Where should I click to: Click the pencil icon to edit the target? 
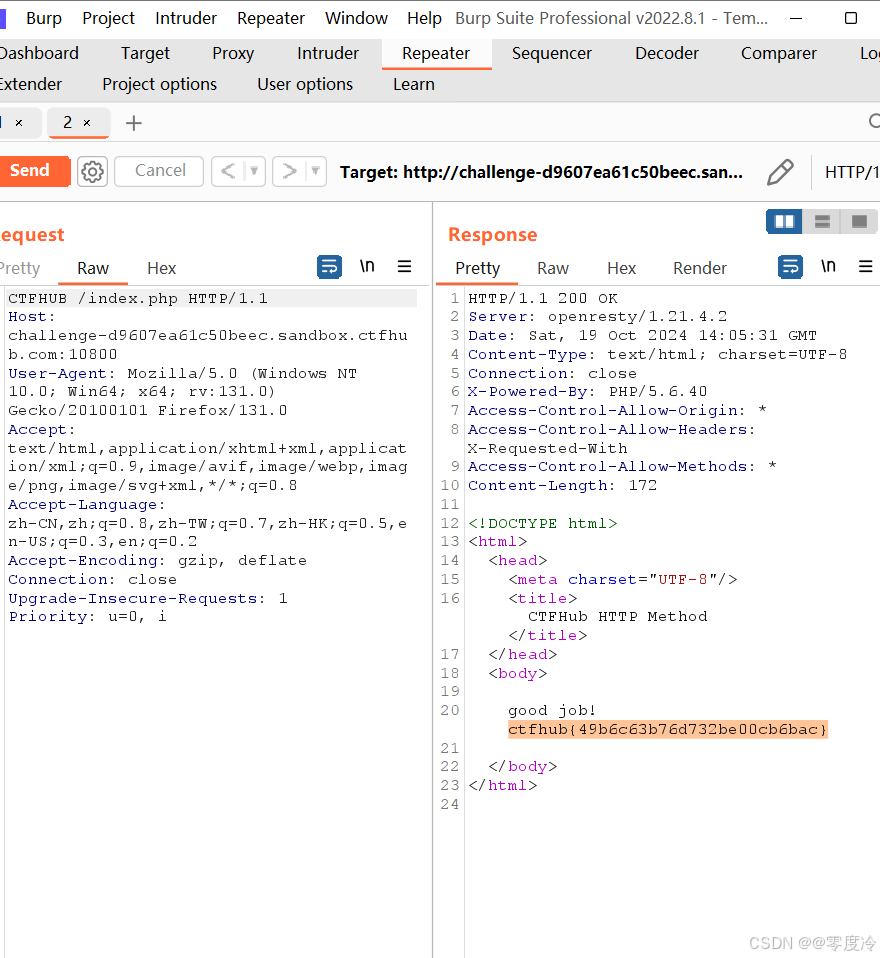point(781,171)
